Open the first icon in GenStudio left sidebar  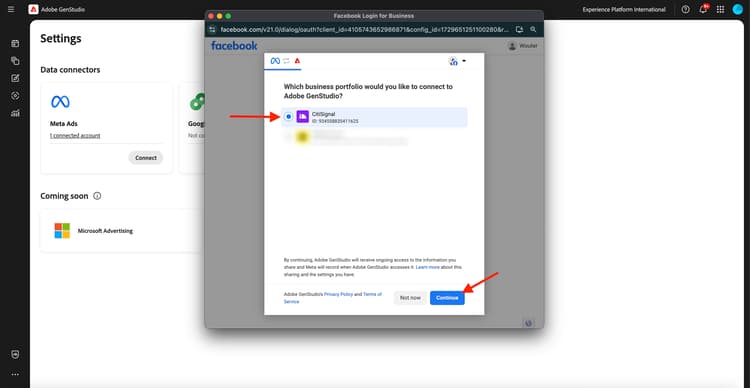pos(15,44)
